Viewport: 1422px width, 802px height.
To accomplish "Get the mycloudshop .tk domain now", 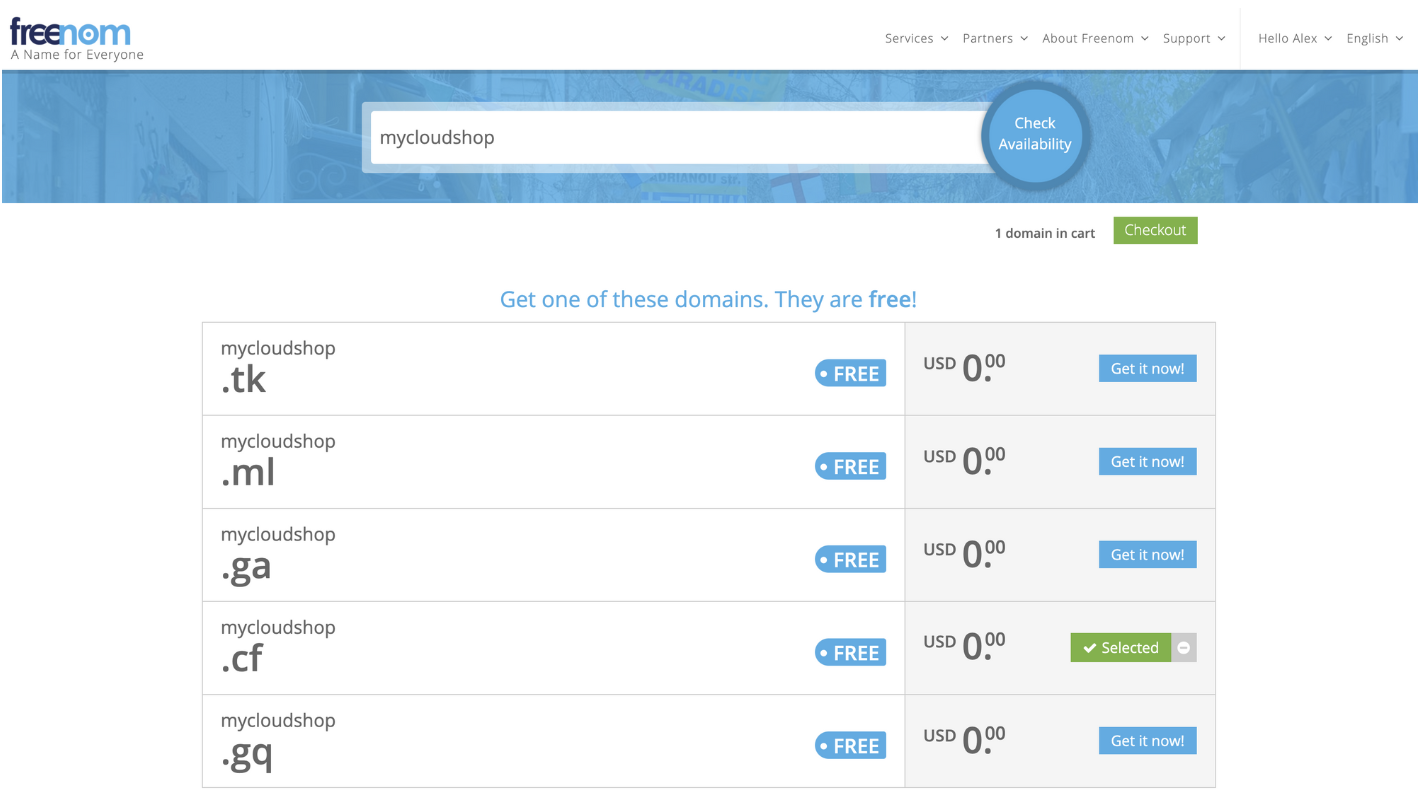I will point(1147,369).
